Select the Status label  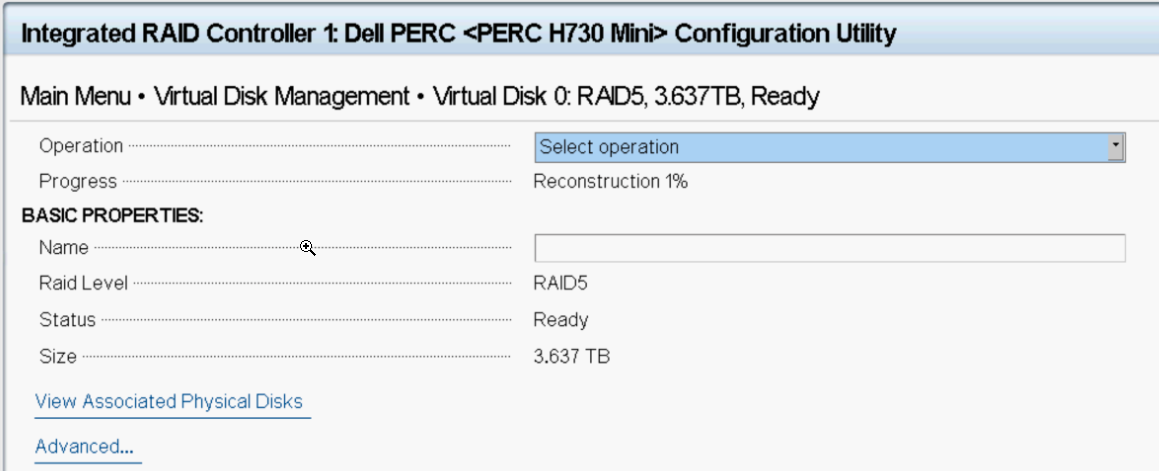click(67, 320)
